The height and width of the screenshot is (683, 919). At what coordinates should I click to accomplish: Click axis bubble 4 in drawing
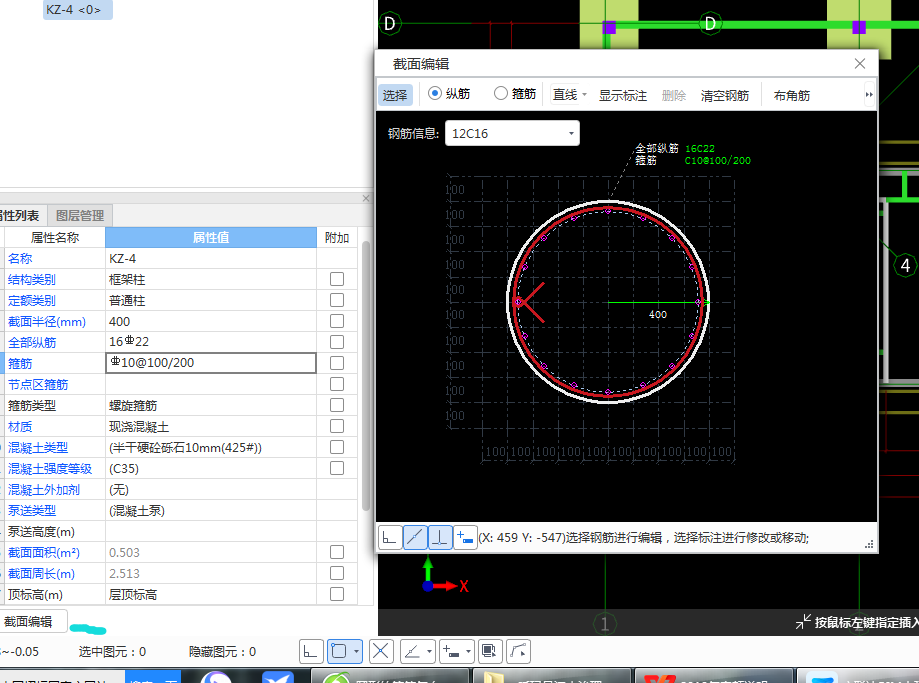(906, 266)
